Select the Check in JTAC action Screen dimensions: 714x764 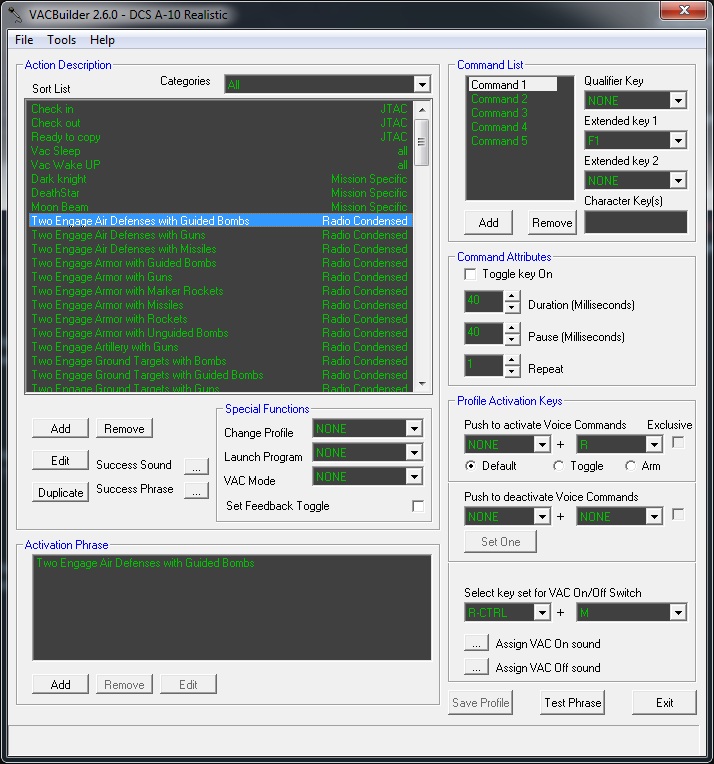219,109
